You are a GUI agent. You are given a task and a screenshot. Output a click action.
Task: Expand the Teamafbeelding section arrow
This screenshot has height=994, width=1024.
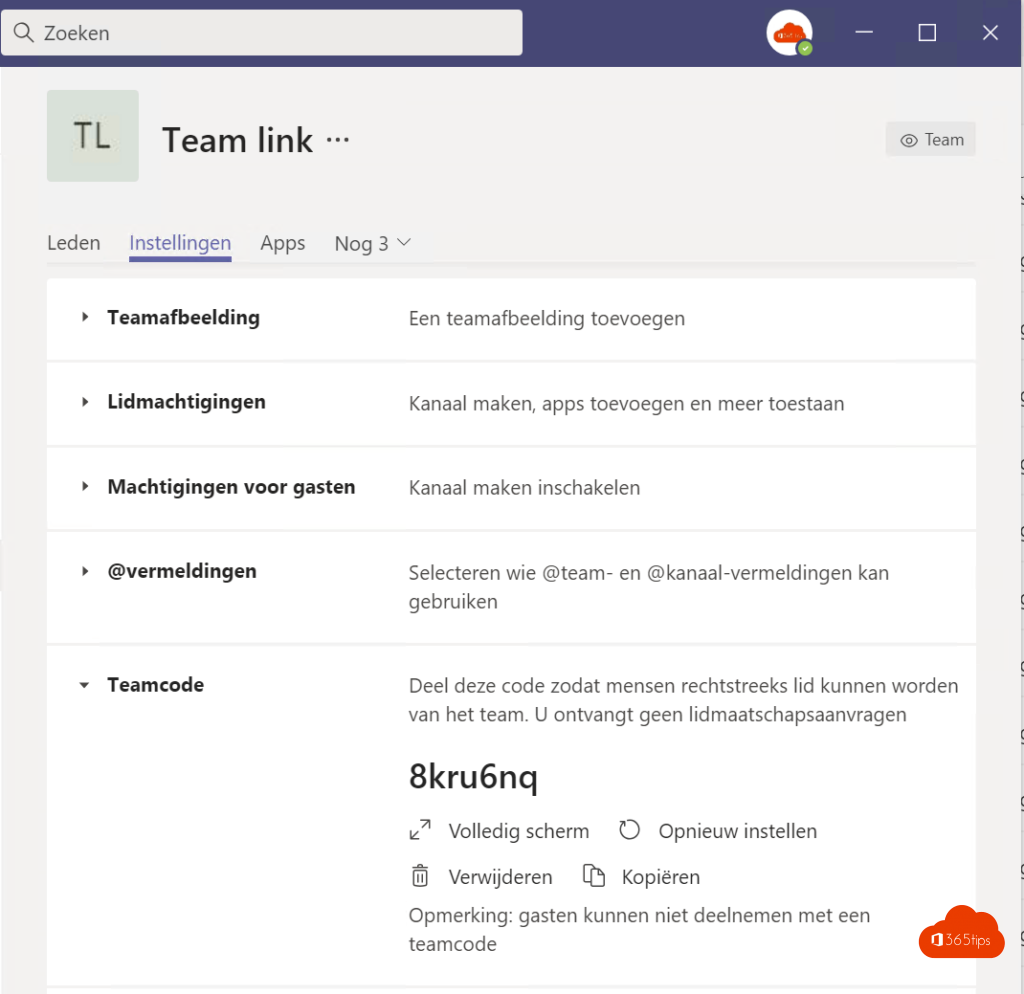click(x=85, y=317)
